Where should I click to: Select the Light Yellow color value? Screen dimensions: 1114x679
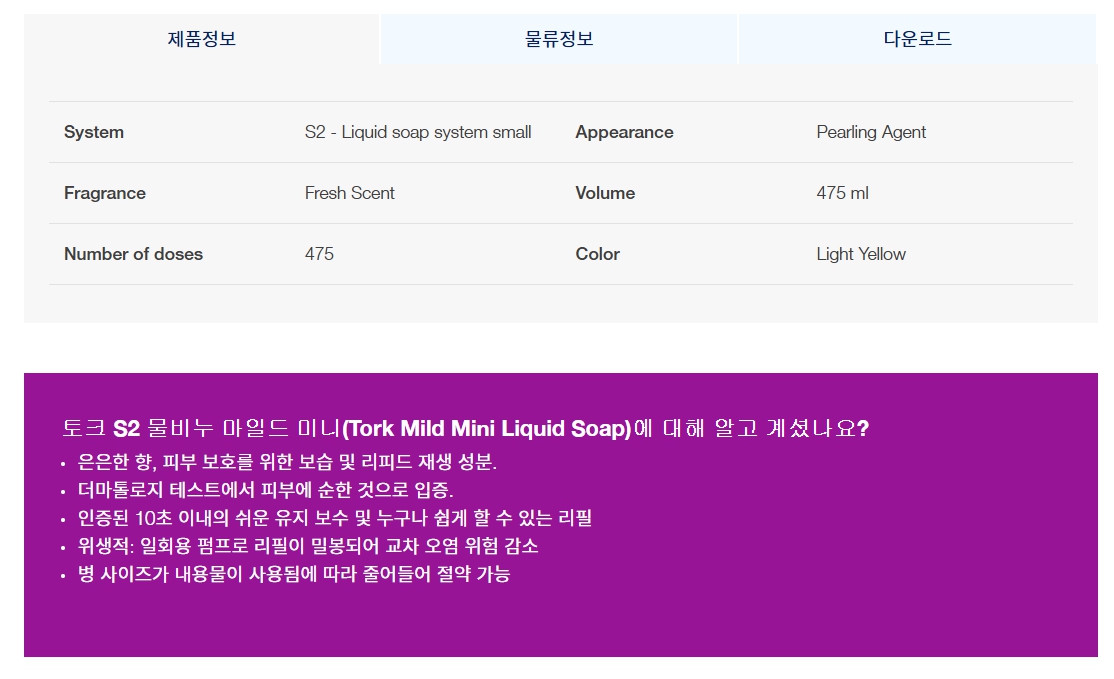pyautogui.click(x=861, y=254)
